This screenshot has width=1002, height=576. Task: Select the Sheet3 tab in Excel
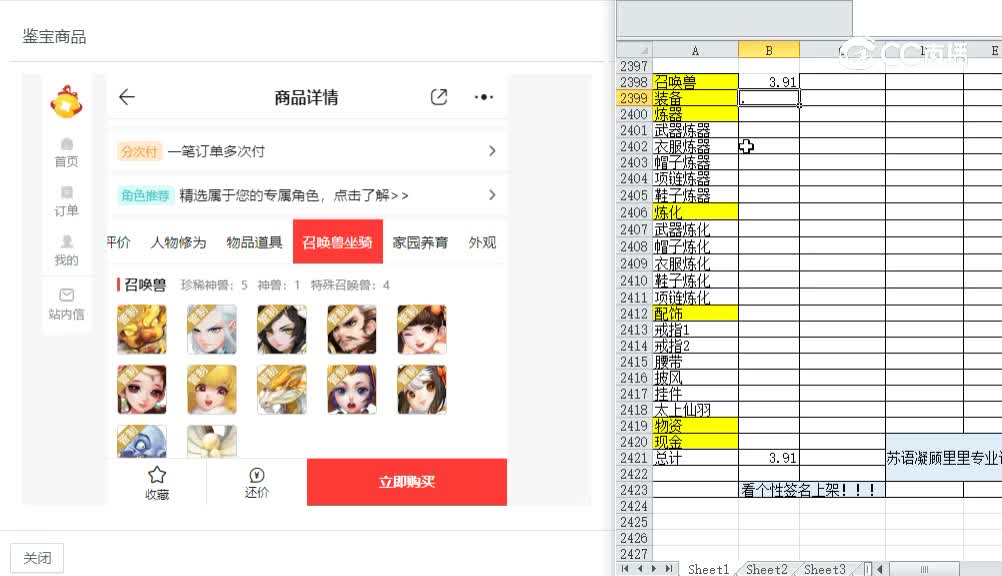pyautogui.click(x=824, y=569)
